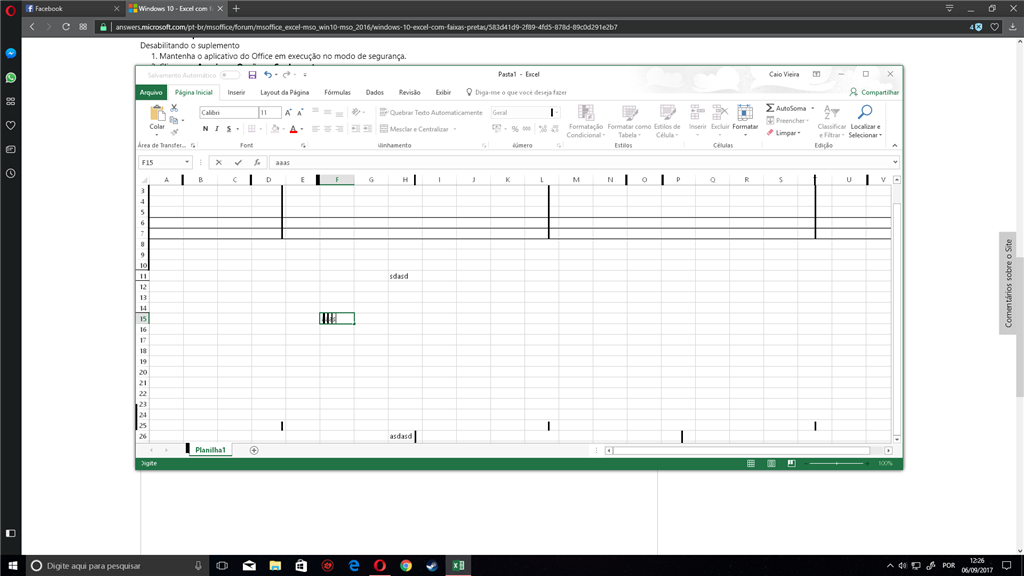The height and width of the screenshot is (576, 1024).
Task: Click the Format Painter brush icon
Action: tap(174, 132)
